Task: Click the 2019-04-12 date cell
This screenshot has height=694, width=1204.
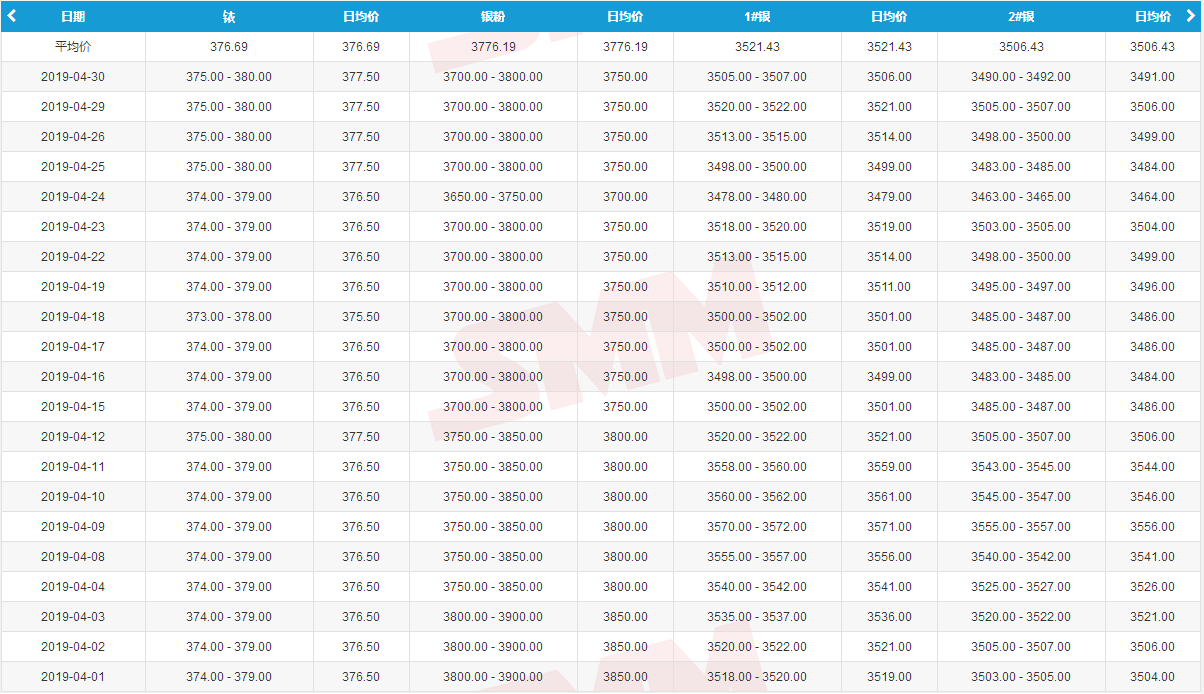Action: pos(73,437)
